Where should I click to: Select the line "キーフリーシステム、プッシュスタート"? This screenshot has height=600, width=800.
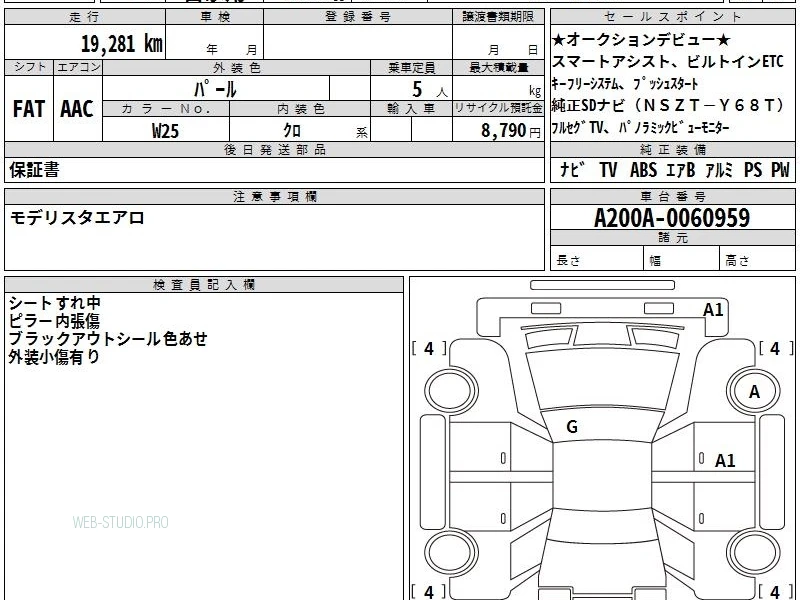(625, 84)
